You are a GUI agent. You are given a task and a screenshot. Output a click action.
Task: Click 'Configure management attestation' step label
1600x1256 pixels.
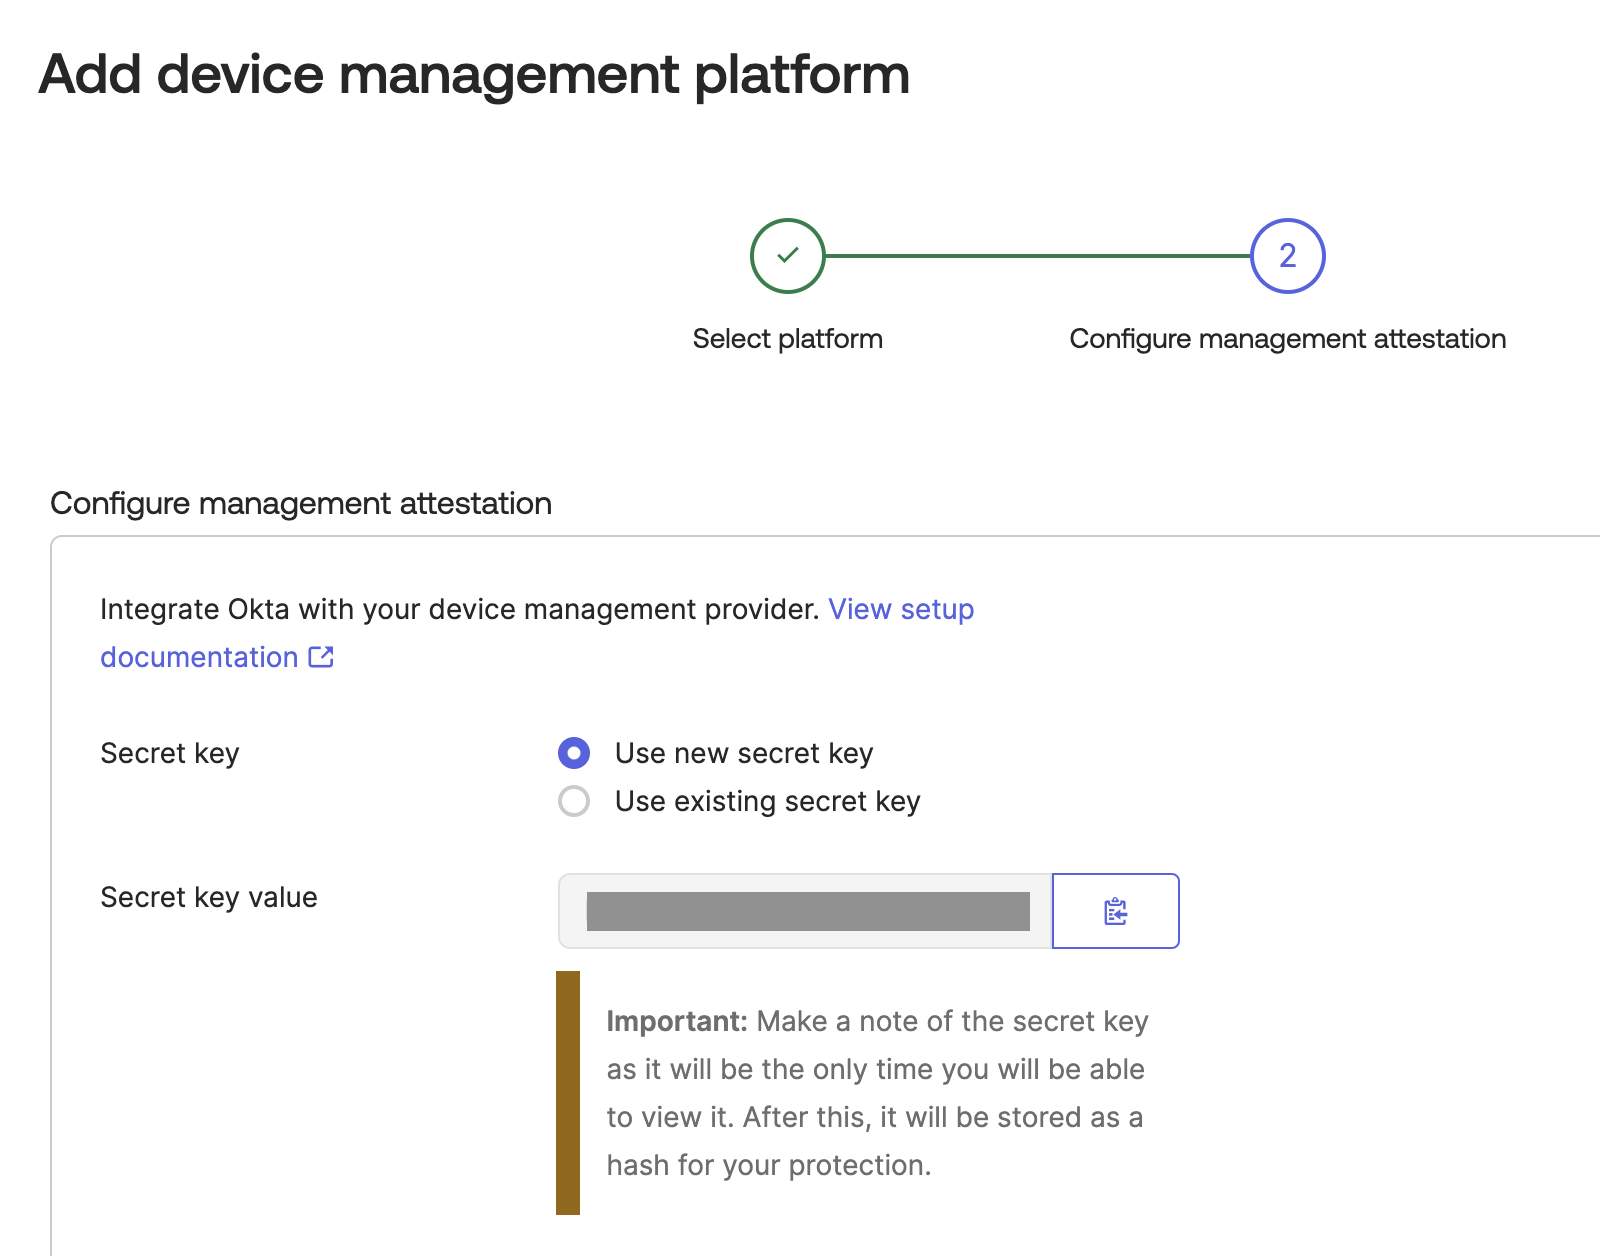(1287, 339)
